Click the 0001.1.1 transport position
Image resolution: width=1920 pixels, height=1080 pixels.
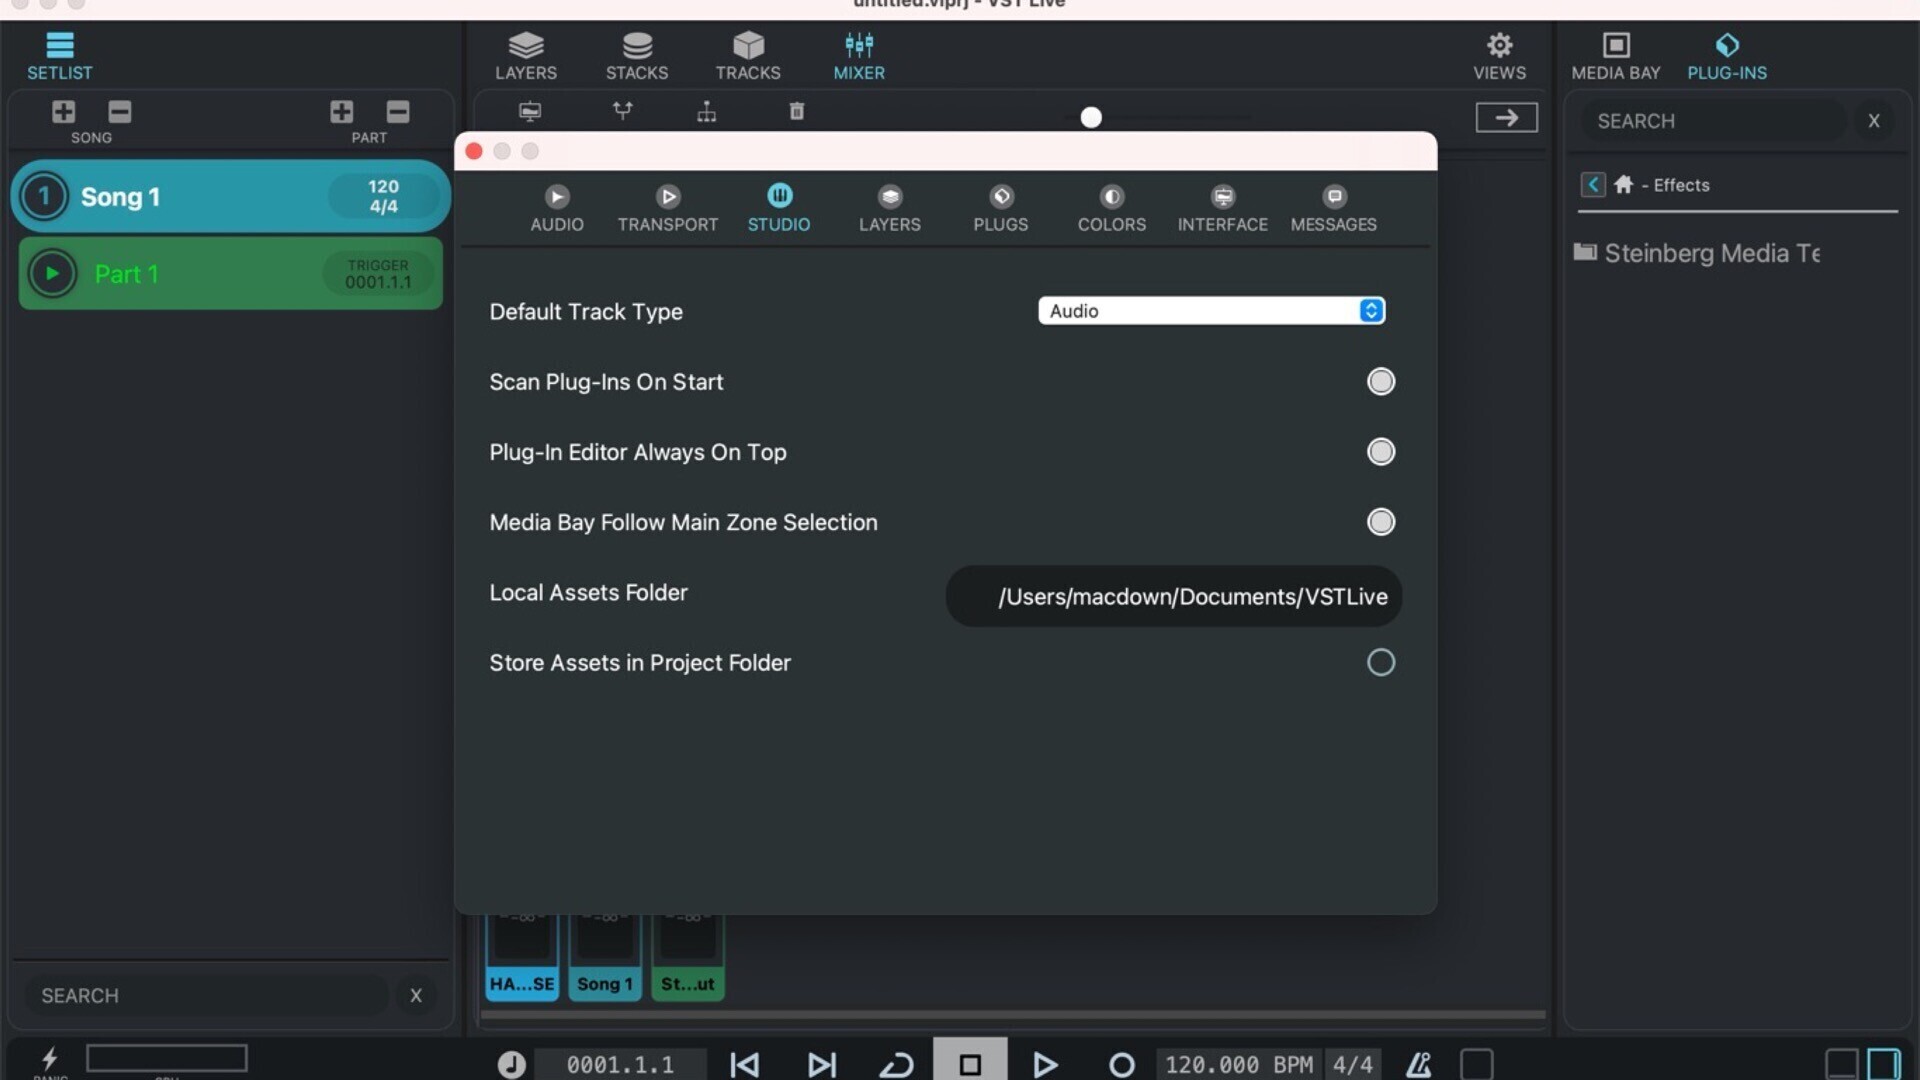[x=620, y=1065]
